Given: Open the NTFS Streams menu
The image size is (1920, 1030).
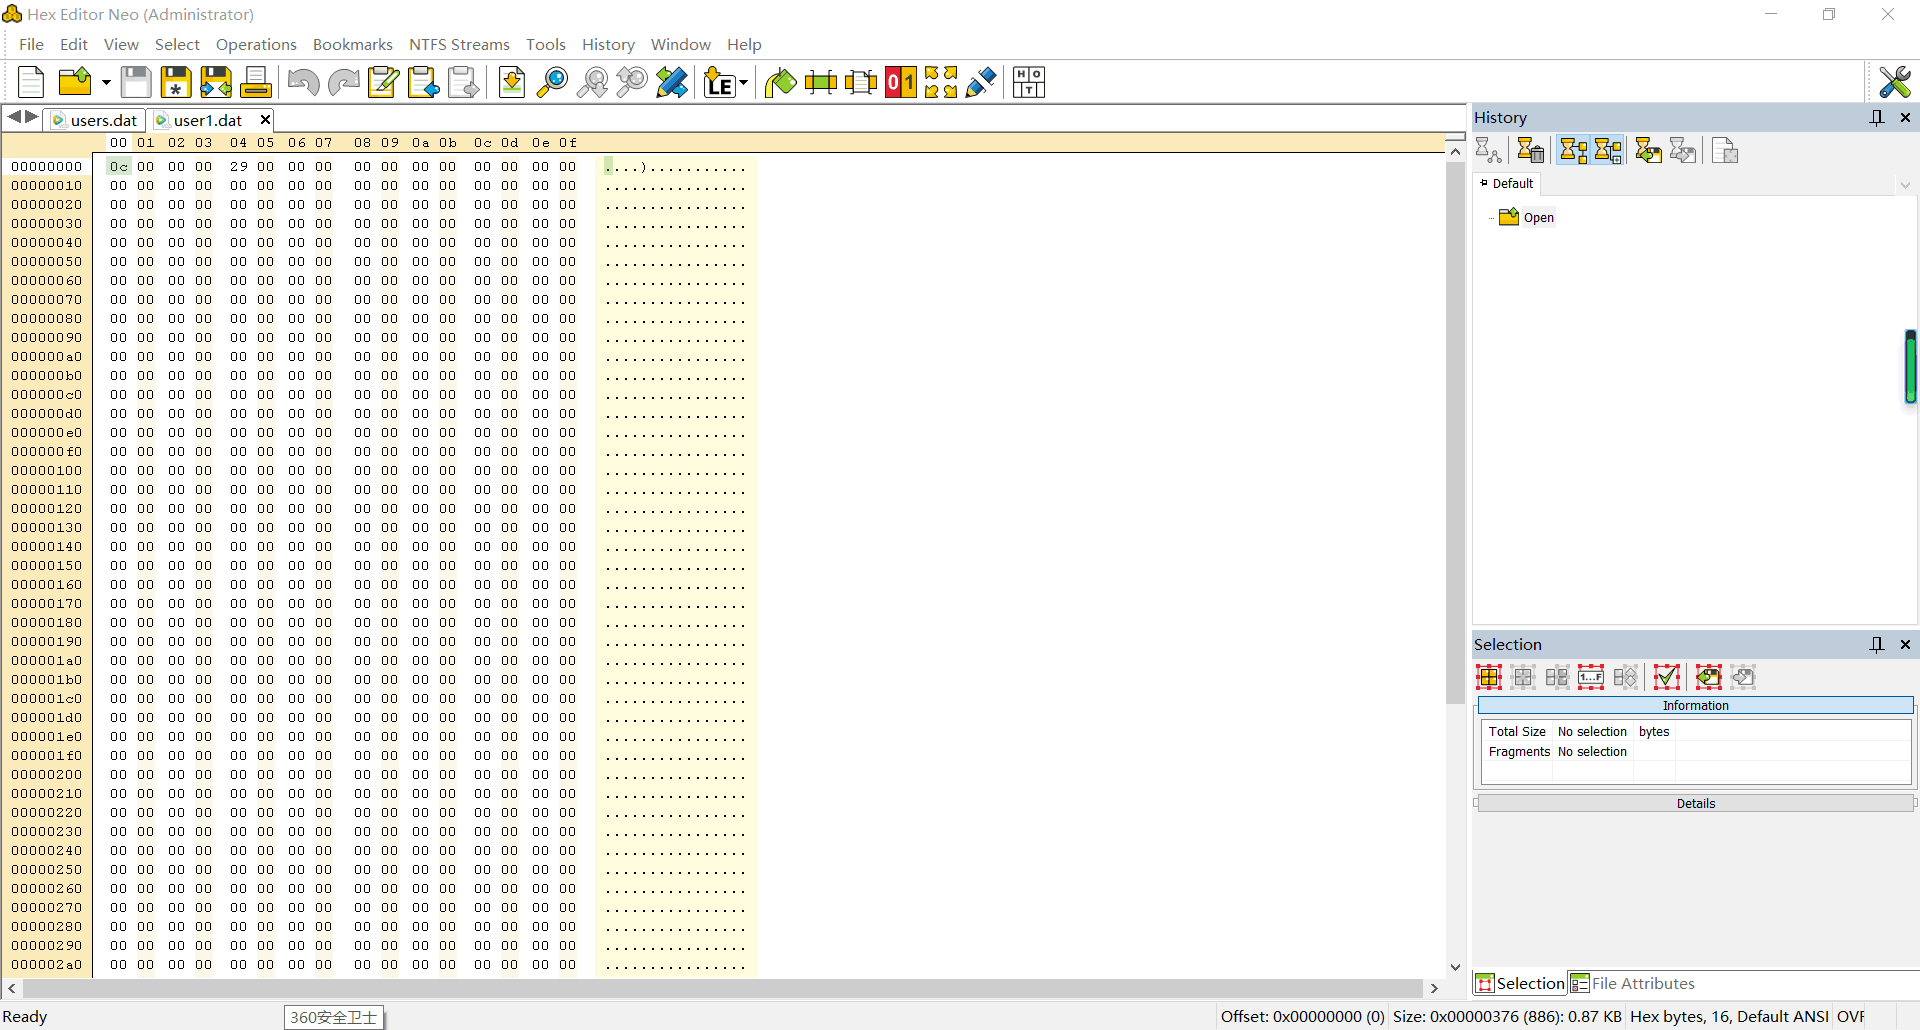Looking at the screenshot, I should [x=459, y=44].
